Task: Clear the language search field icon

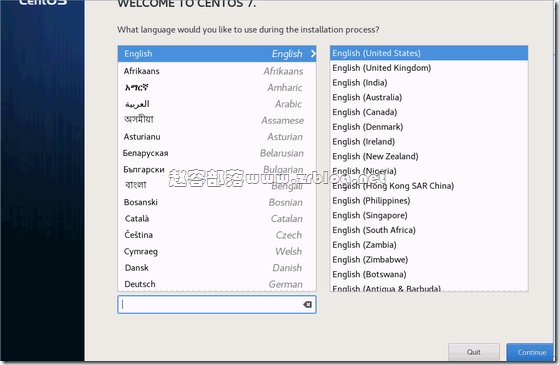Action: click(x=307, y=304)
